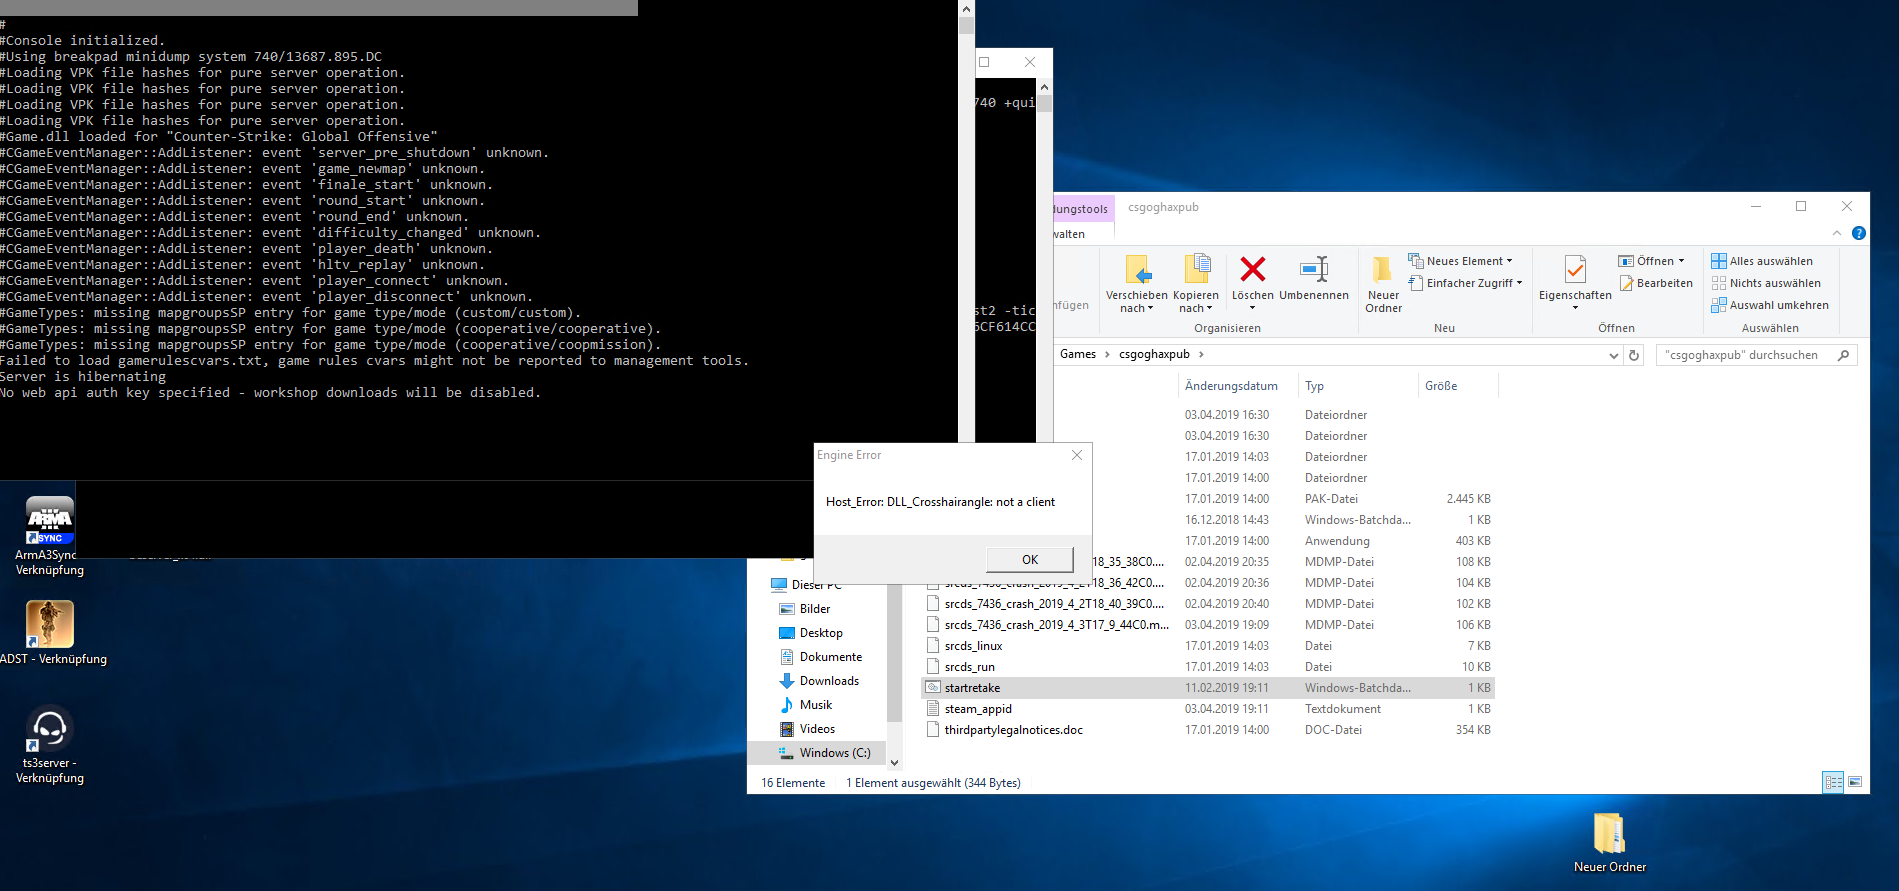This screenshot has width=1899, height=891.
Task: Select the srcds_linux file
Action: click(x=973, y=646)
